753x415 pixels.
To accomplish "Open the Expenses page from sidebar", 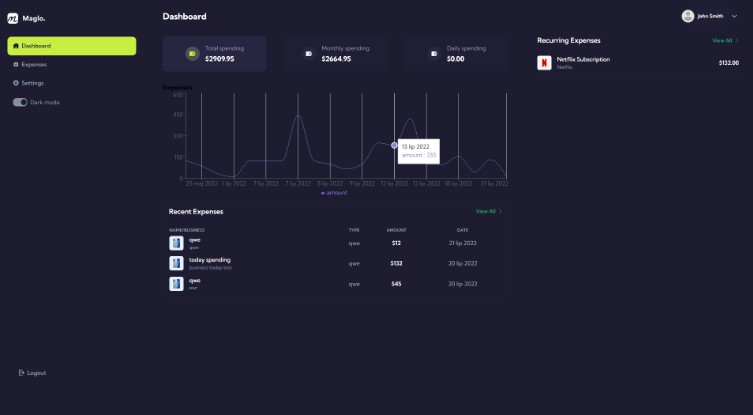I will tap(34, 64).
